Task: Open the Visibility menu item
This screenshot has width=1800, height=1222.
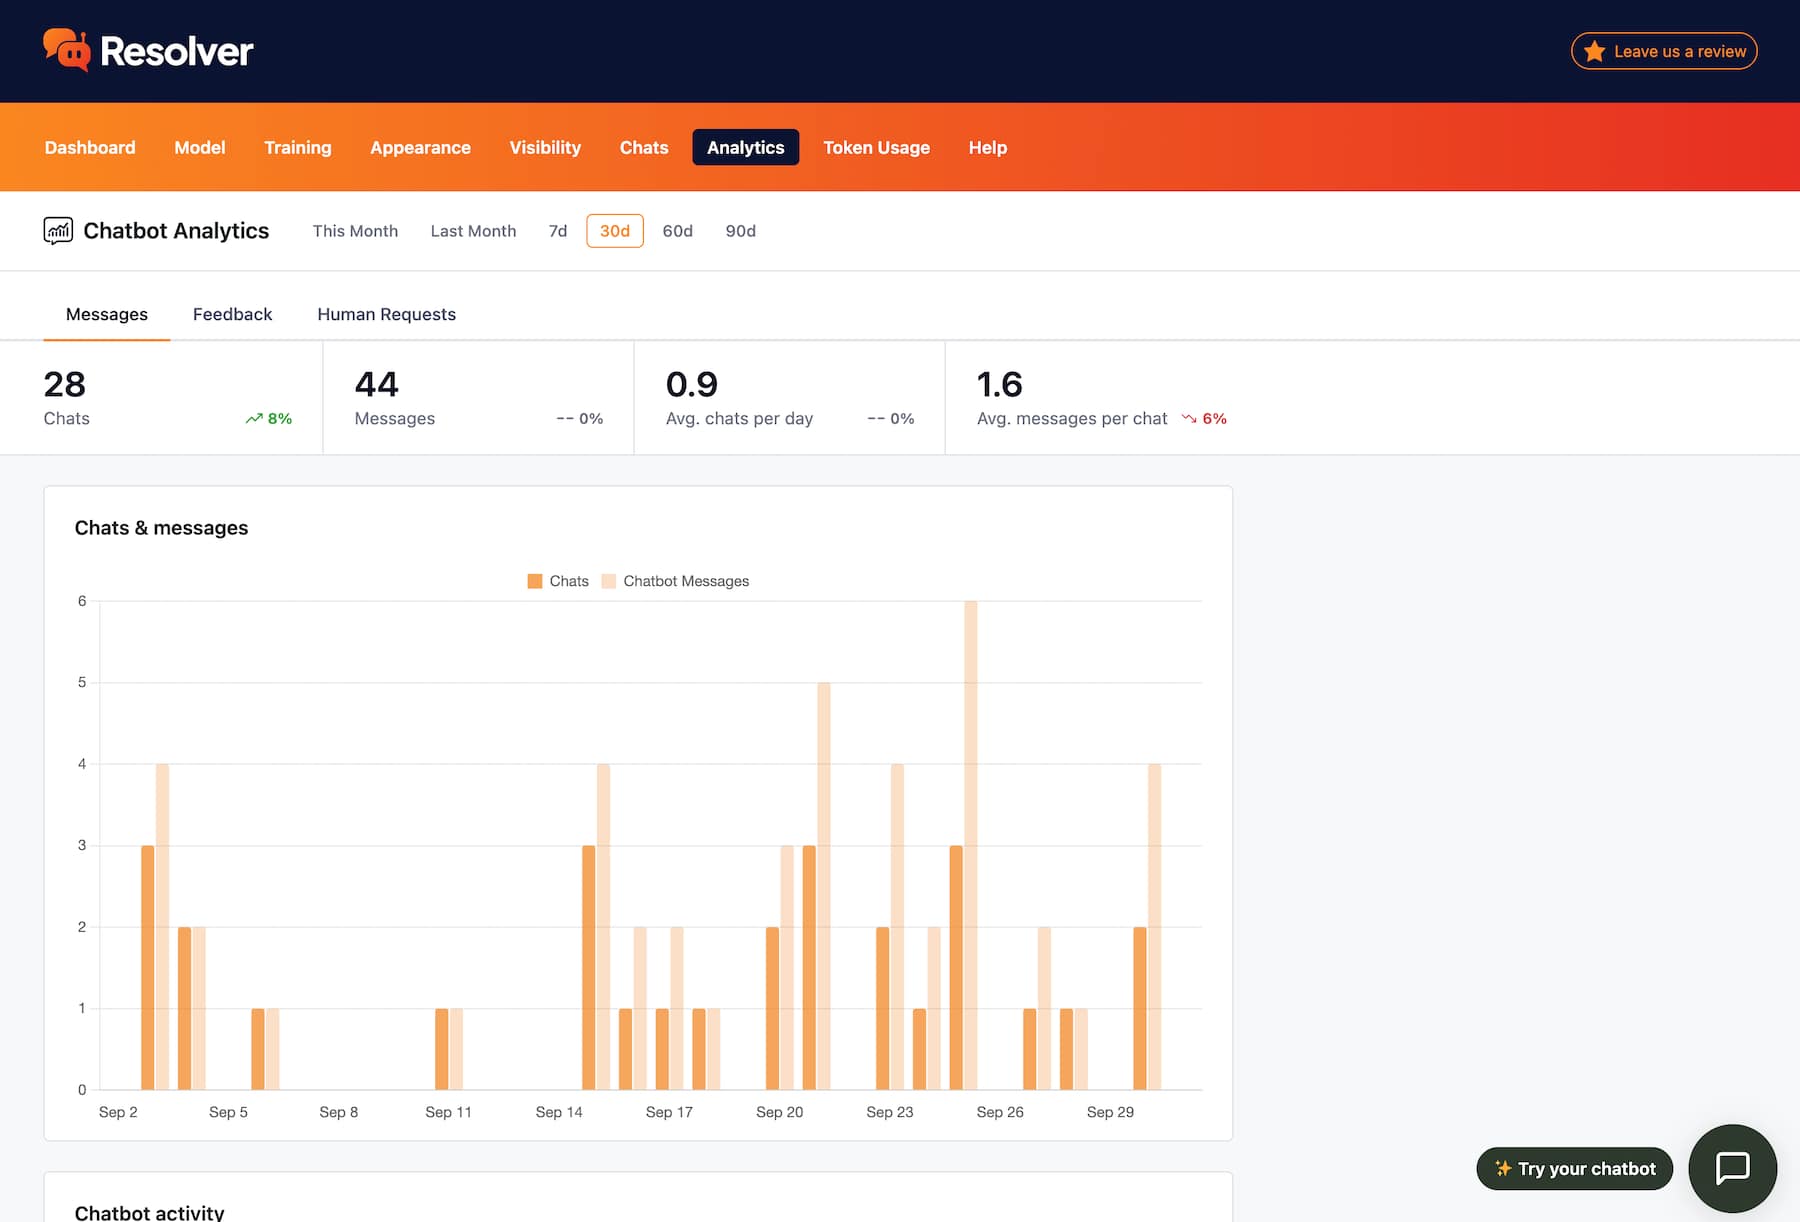Action: [545, 147]
